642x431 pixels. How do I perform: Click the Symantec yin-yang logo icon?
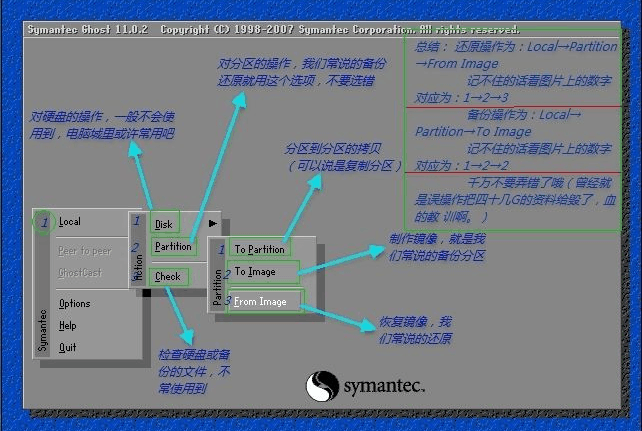[322, 386]
